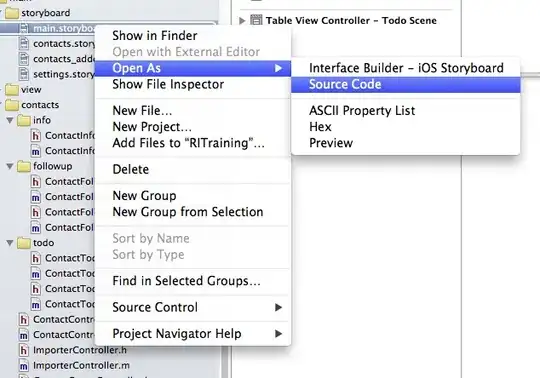
Task: Click the ImporterController.h header file icon
Action: pyautogui.click(x=24, y=350)
